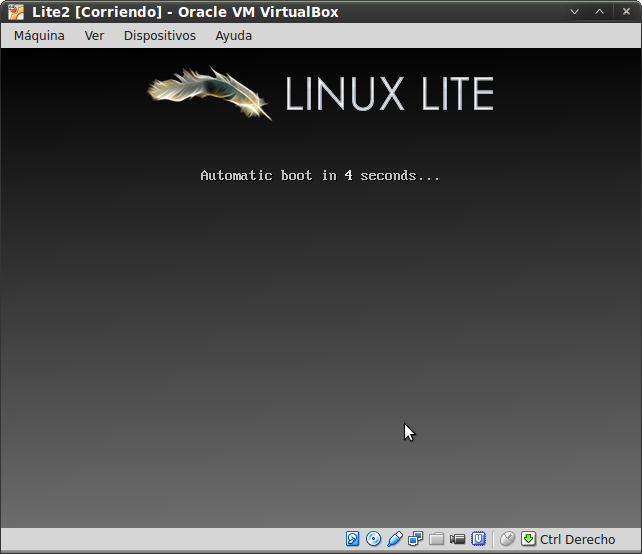Click the optical disc drive status icon
This screenshot has height=554, width=642.
pos(374,539)
